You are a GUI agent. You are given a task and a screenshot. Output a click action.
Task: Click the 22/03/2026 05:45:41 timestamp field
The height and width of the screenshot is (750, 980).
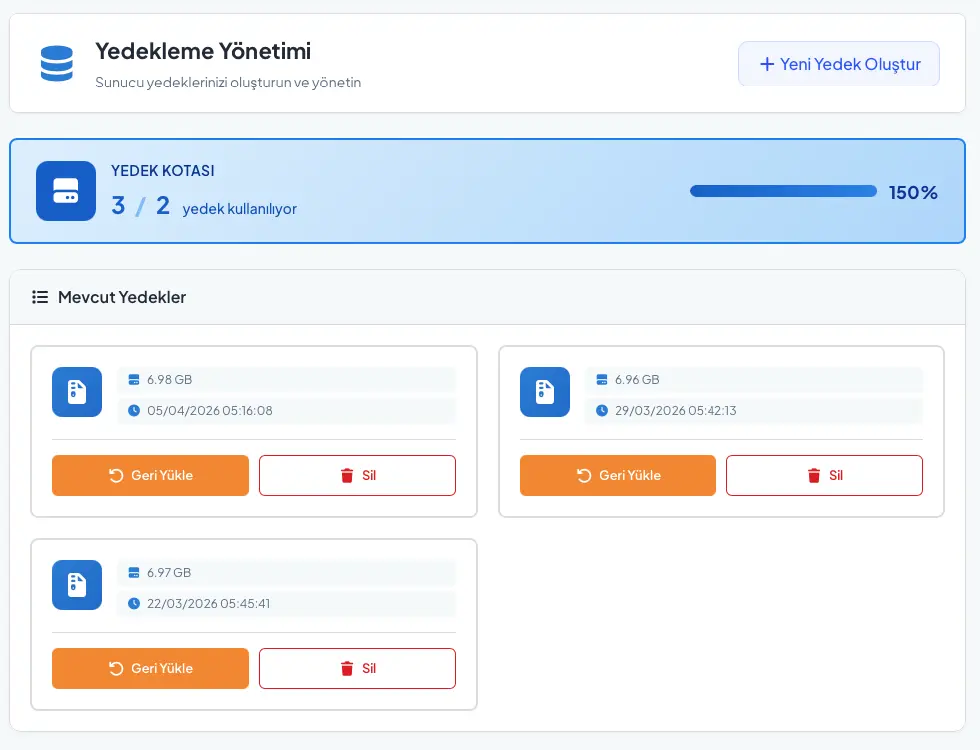click(x=208, y=603)
